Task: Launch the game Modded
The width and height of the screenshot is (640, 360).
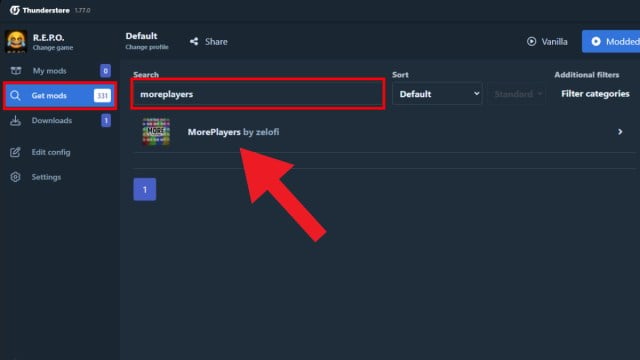Action: coord(611,41)
